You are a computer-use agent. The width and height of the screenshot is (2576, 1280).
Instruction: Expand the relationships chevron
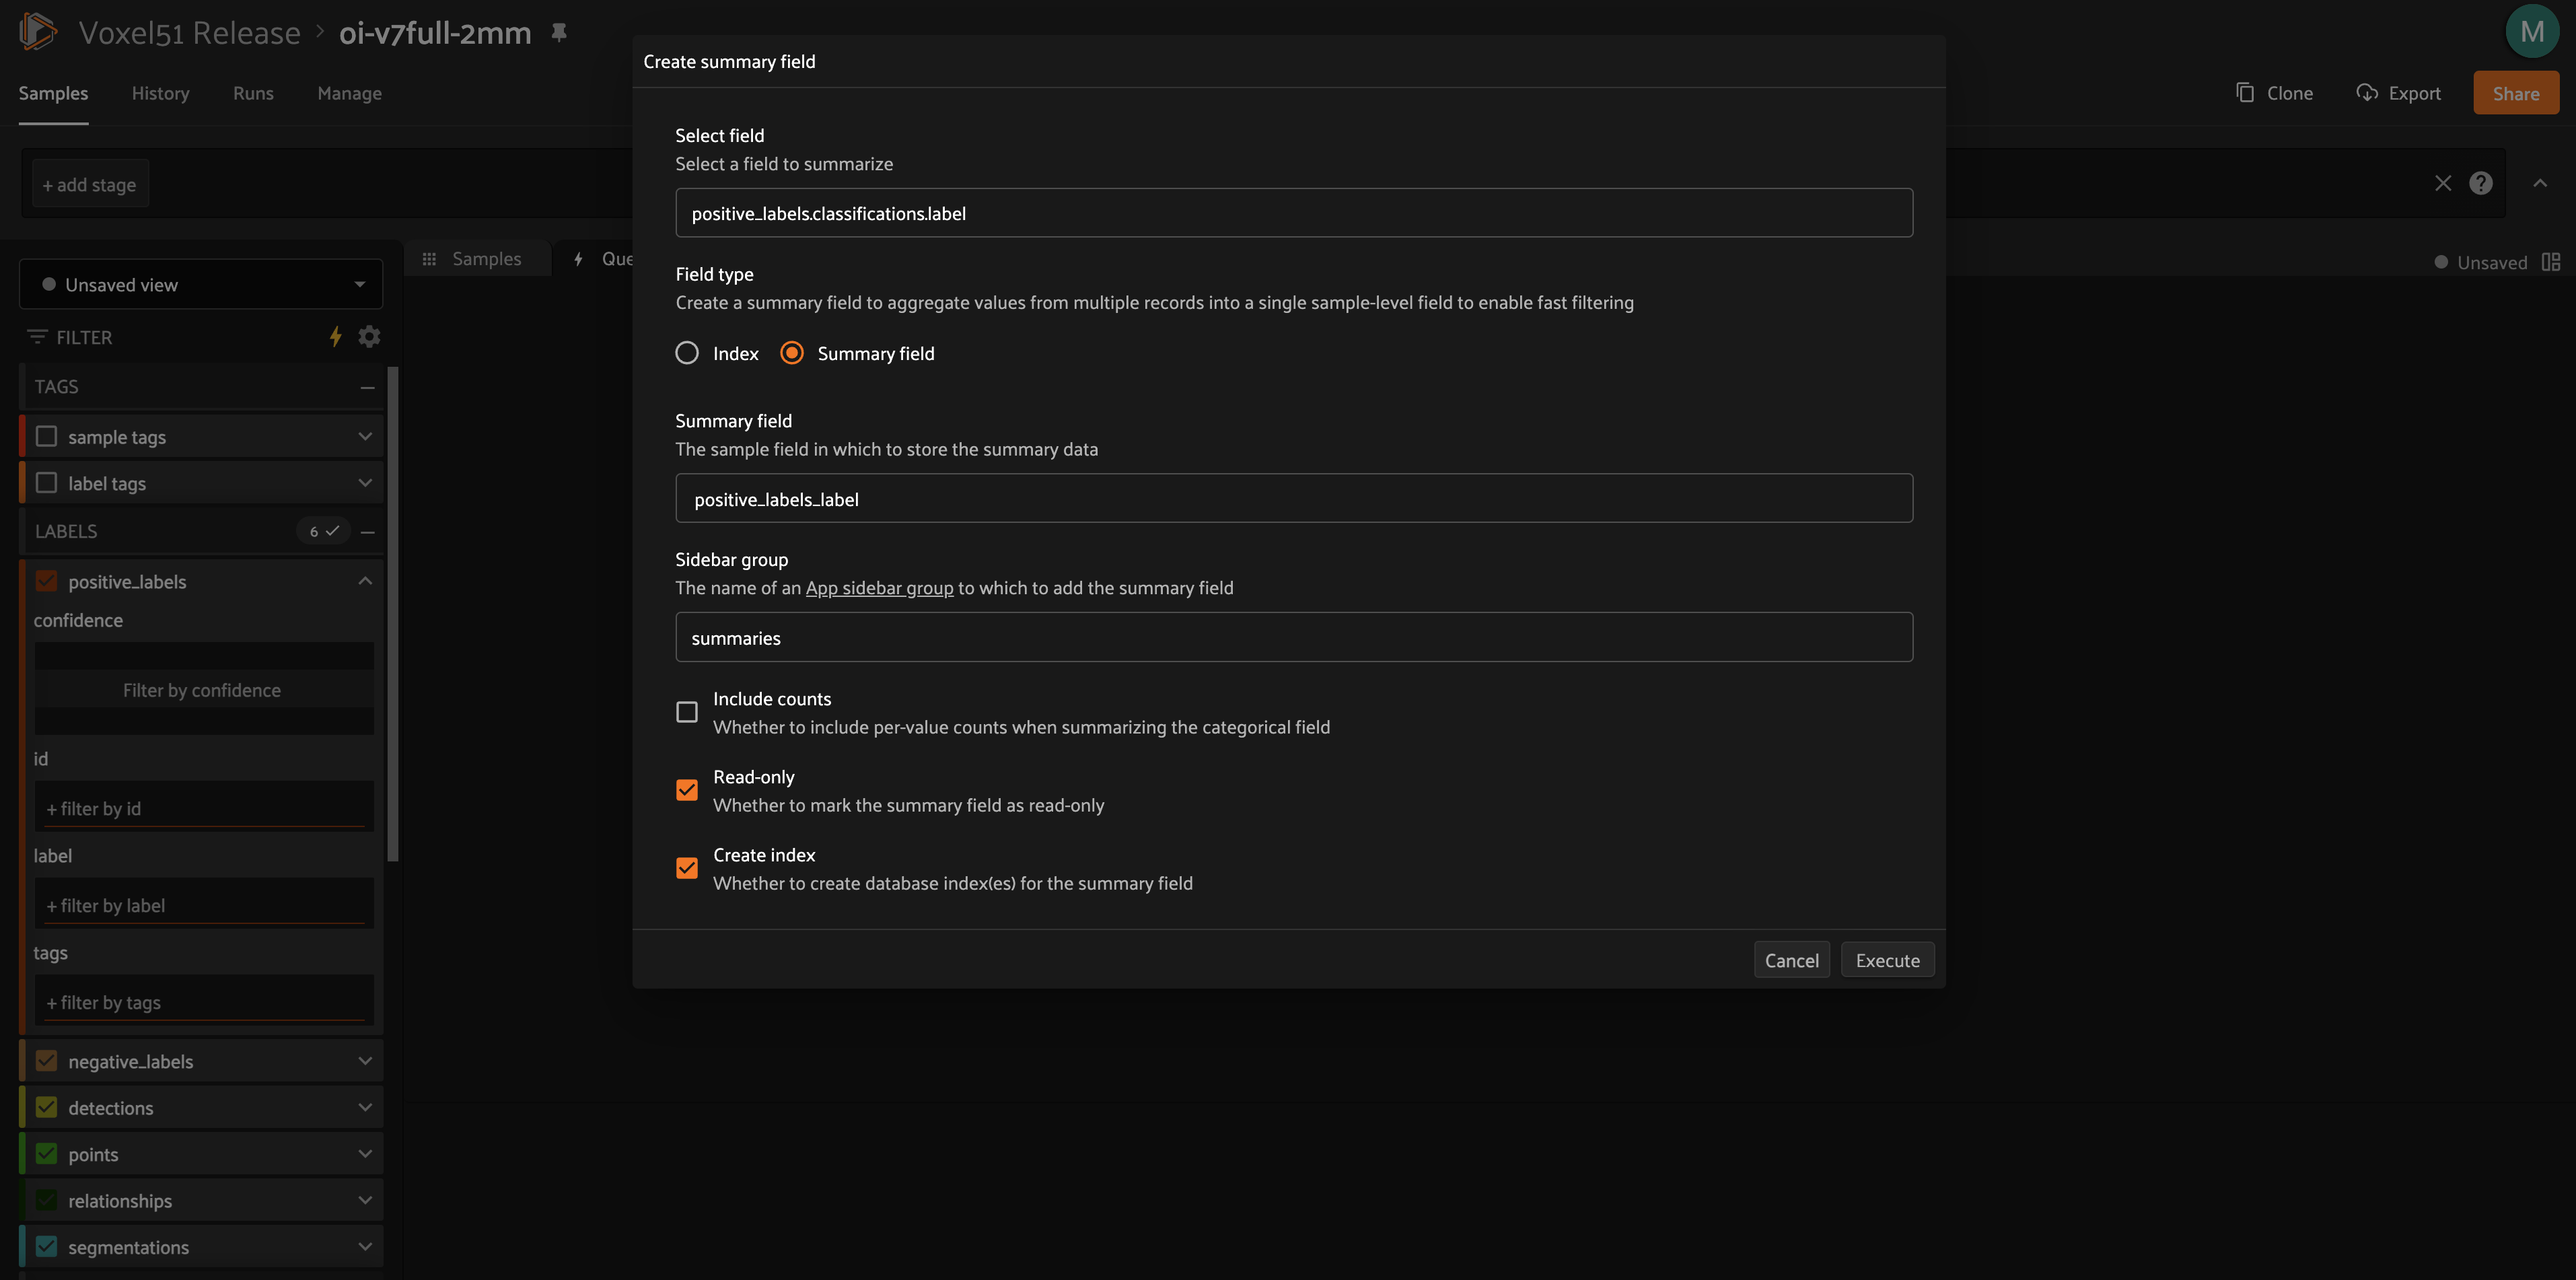pyautogui.click(x=365, y=1200)
